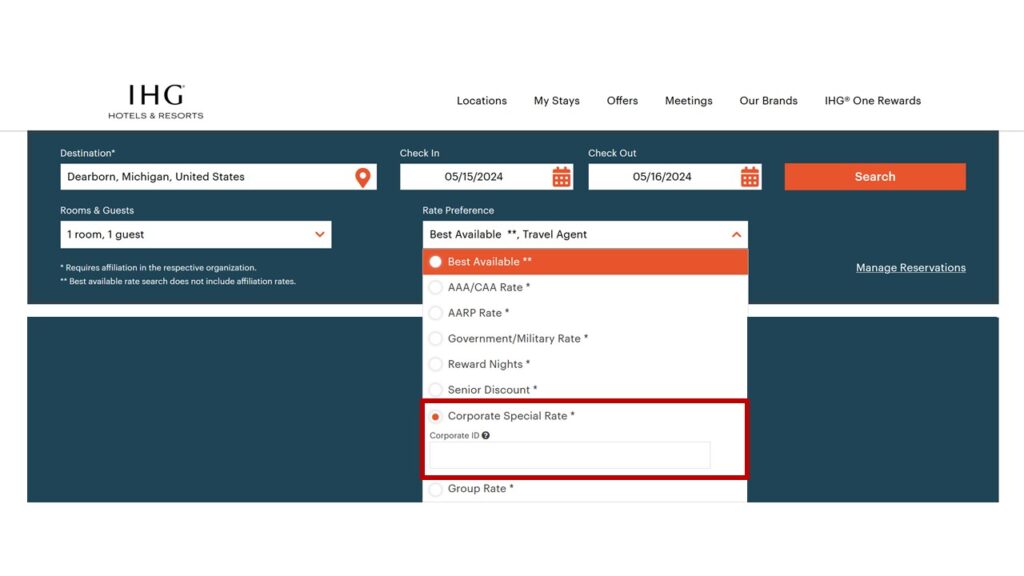Select Government/Military Rate radio button
Screen dimensions: 1024x576
tap(436, 338)
